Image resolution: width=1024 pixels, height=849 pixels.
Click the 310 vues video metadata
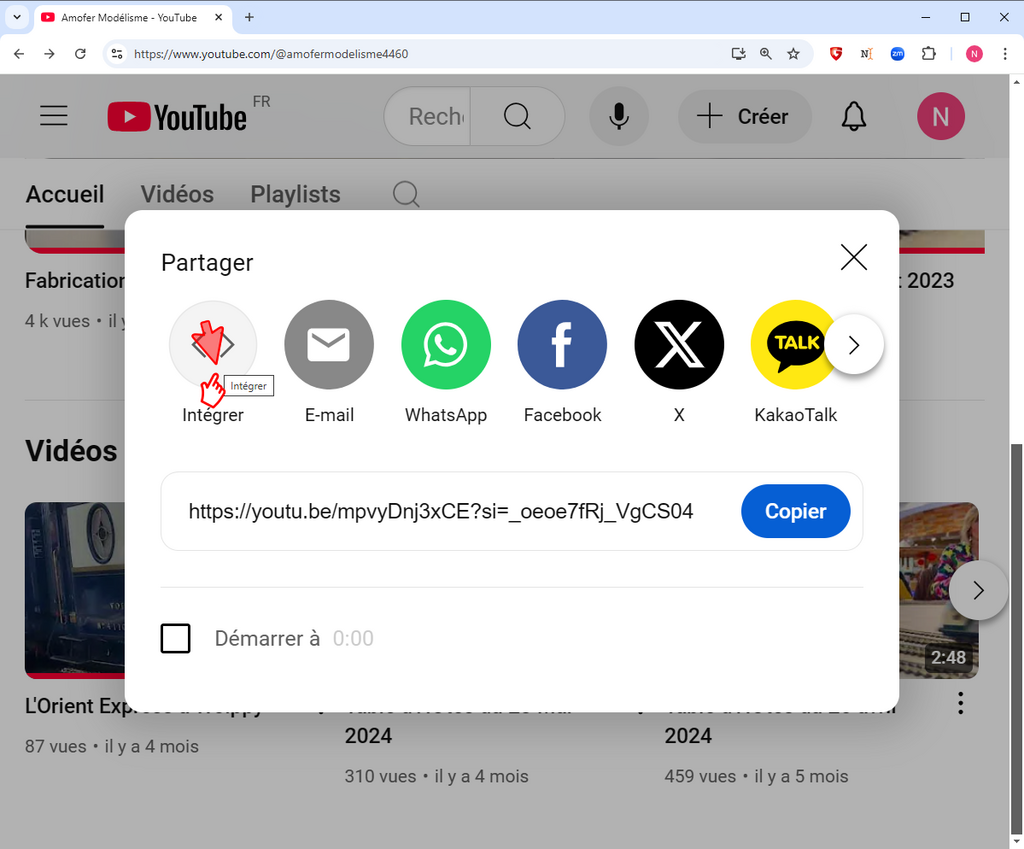pos(436,777)
